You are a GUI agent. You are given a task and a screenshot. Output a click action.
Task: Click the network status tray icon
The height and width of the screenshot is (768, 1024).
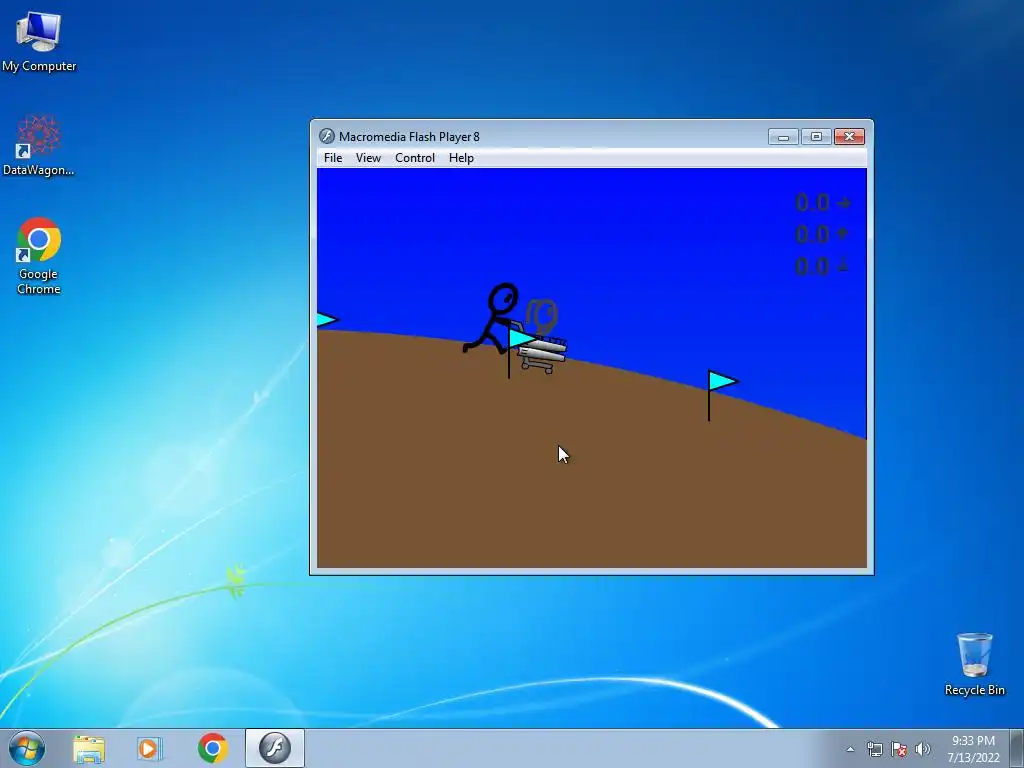(x=874, y=749)
